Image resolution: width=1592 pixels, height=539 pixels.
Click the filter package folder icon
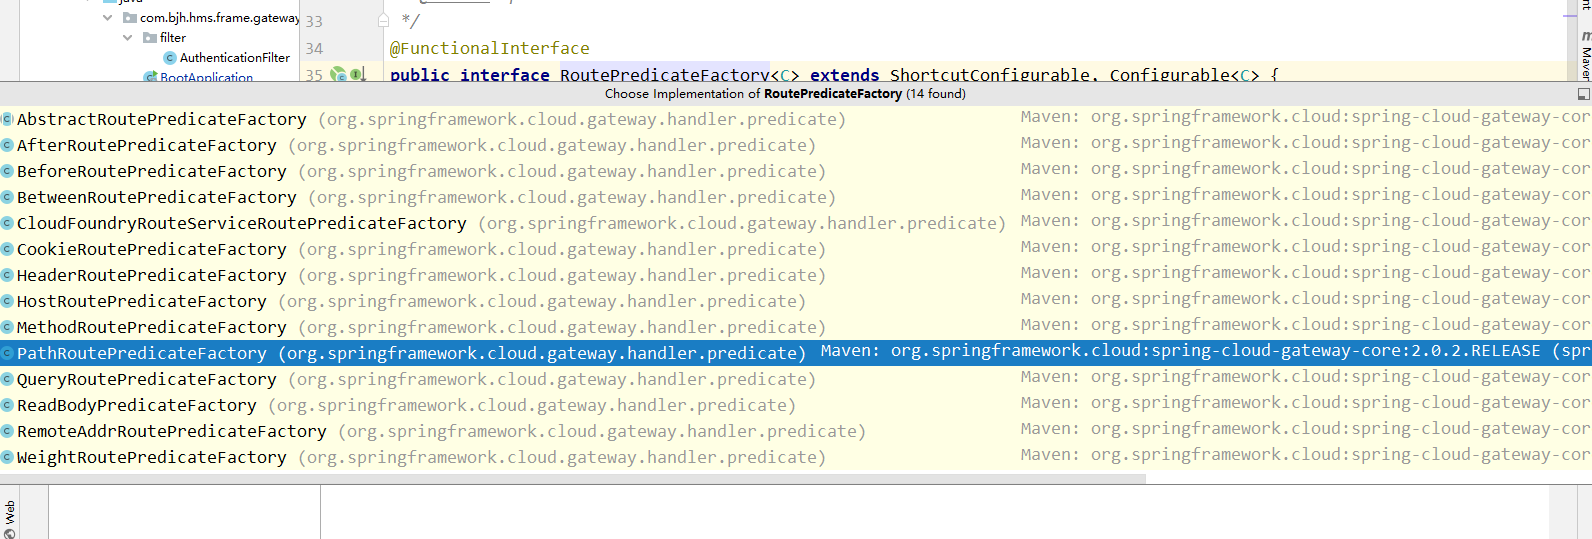[150, 38]
